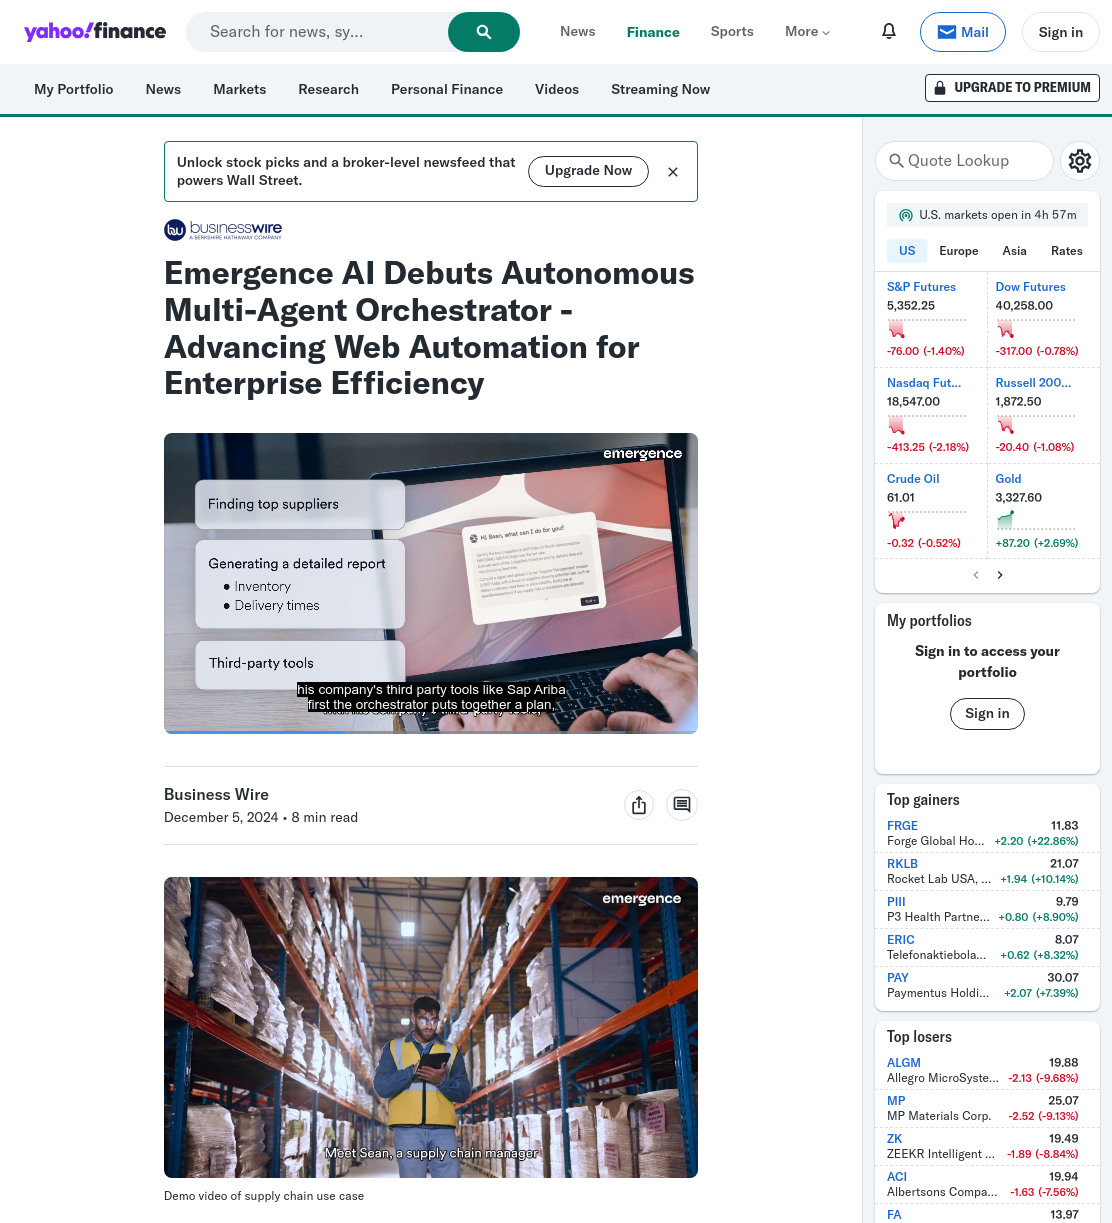Click the Business Wire author name

point(216,794)
